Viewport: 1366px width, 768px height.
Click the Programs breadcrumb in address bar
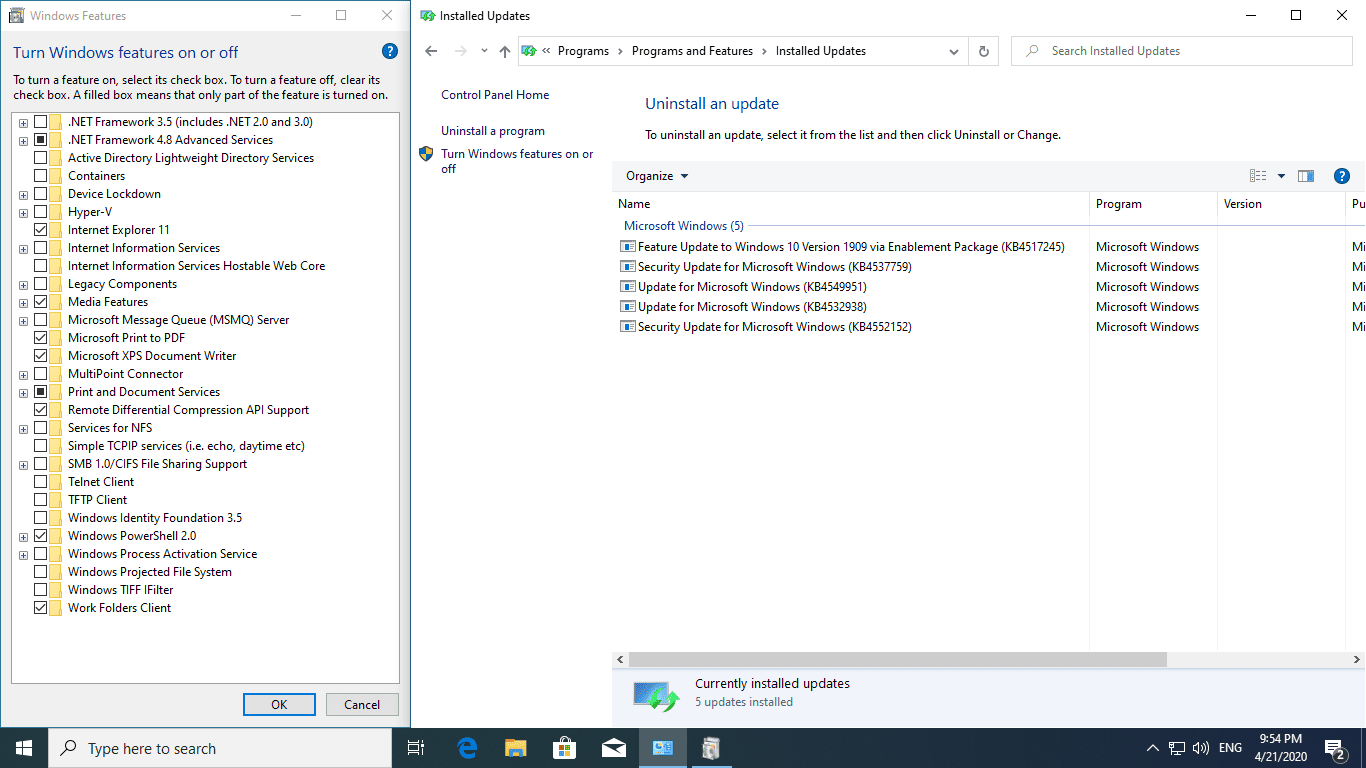click(583, 51)
